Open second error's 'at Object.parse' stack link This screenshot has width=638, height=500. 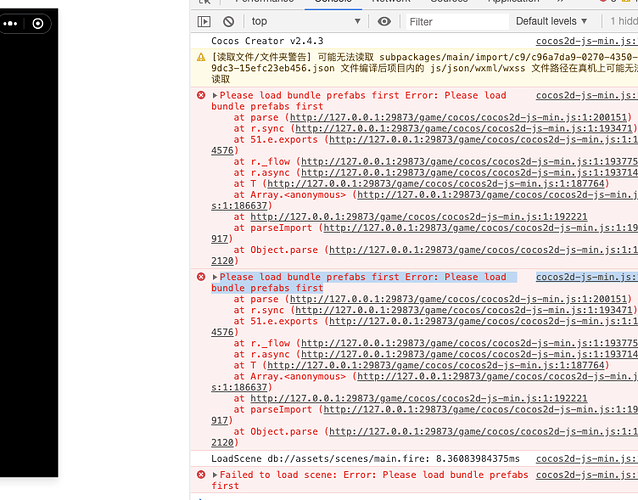483,431
